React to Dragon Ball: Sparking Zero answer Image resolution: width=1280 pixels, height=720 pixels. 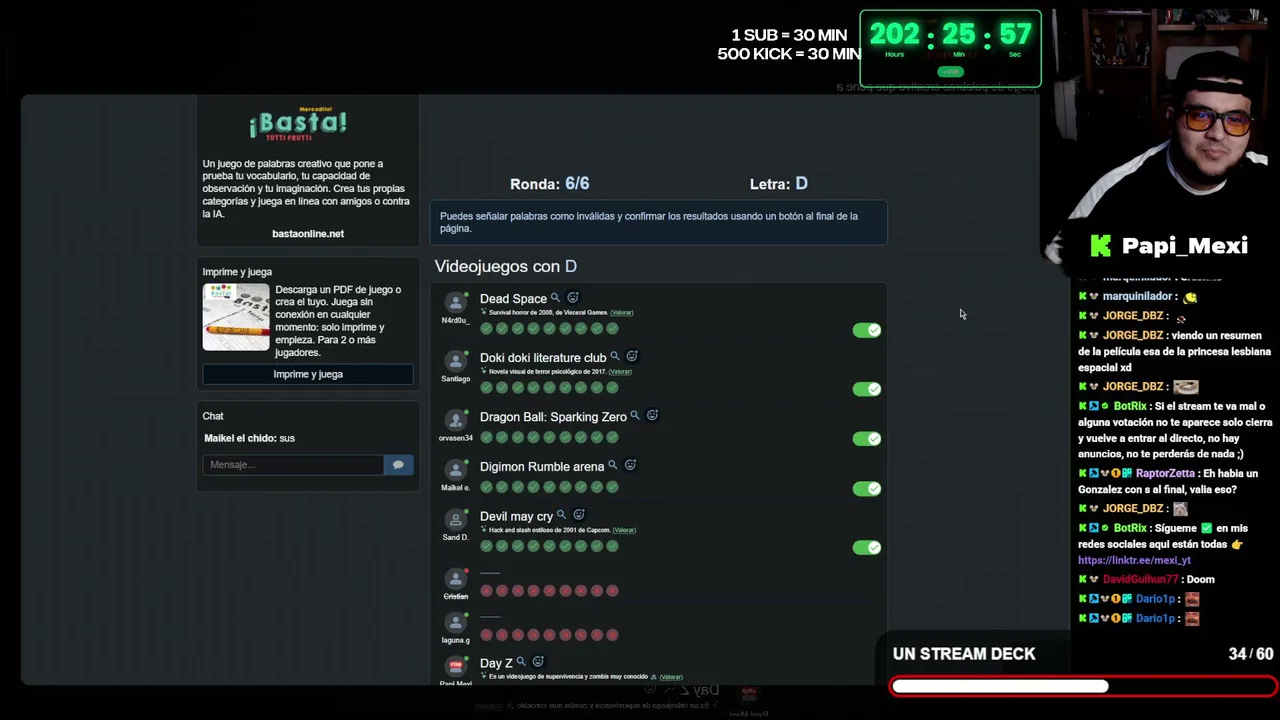point(652,416)
